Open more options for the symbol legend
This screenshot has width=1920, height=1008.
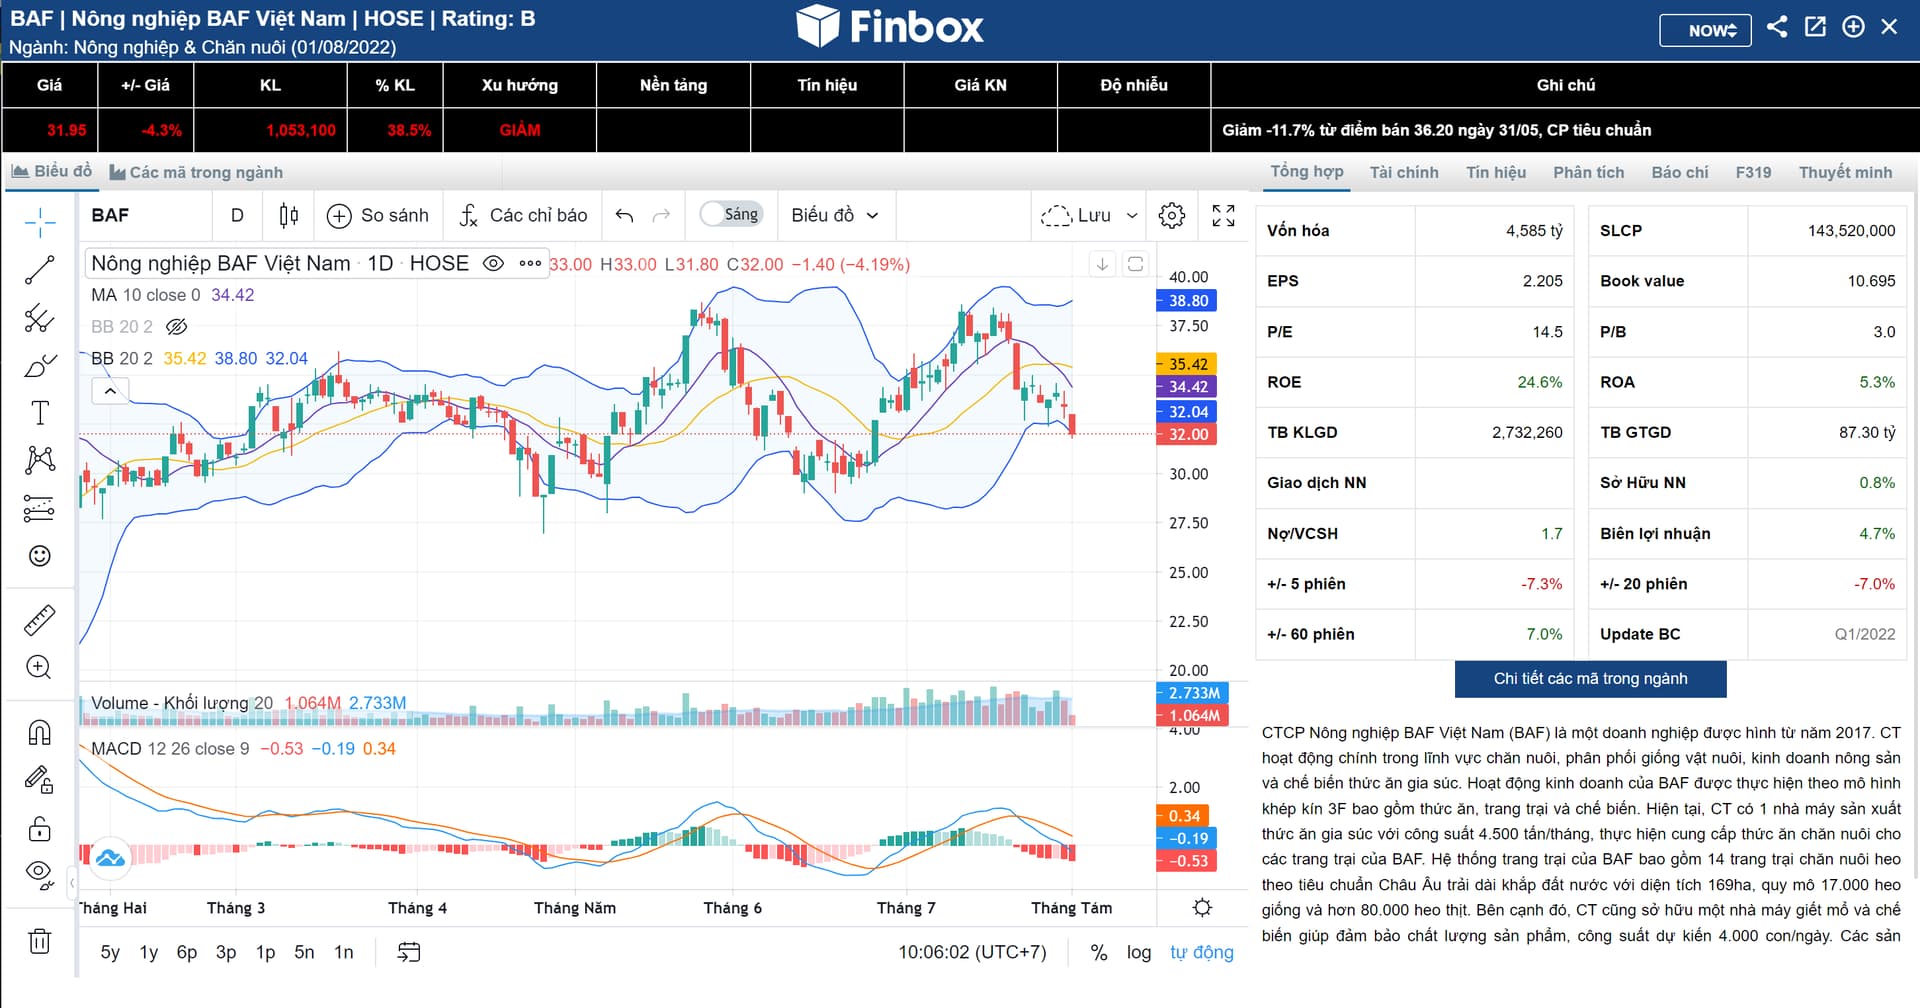point(530,264)
